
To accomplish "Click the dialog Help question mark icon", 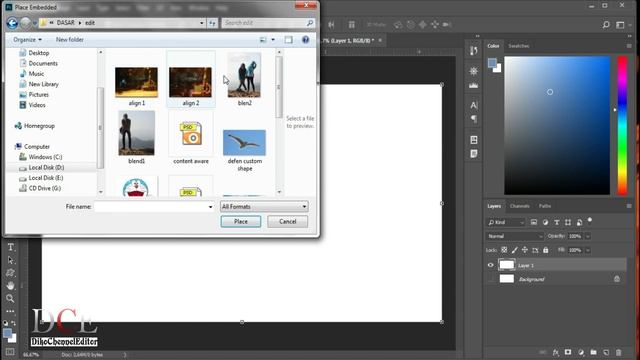I will coord(305,40).
